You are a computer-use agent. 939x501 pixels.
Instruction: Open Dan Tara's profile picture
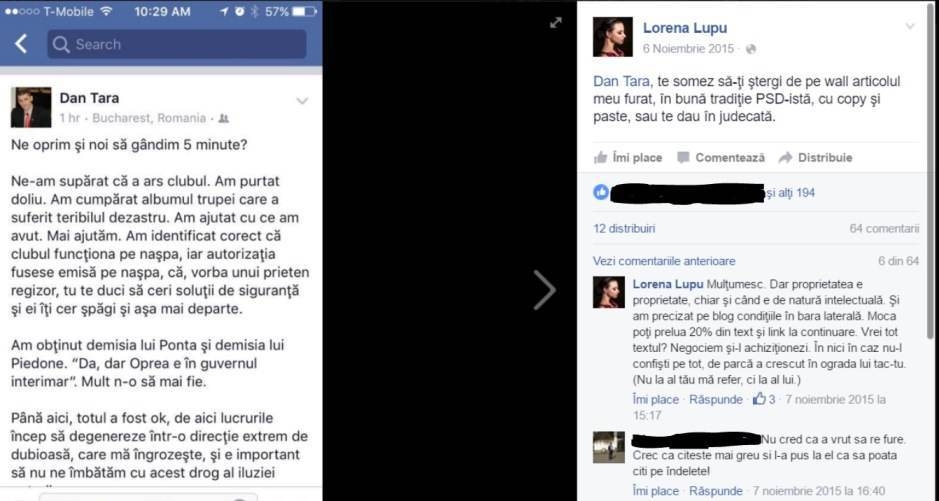point(31,107)
